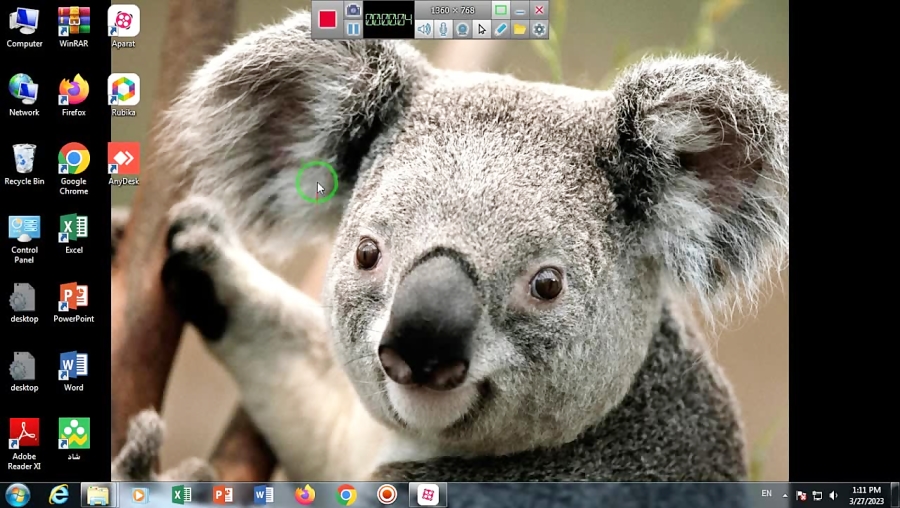Select the شاد desktop icon
This screenshot has height=508, width=900.
(73, 440)
